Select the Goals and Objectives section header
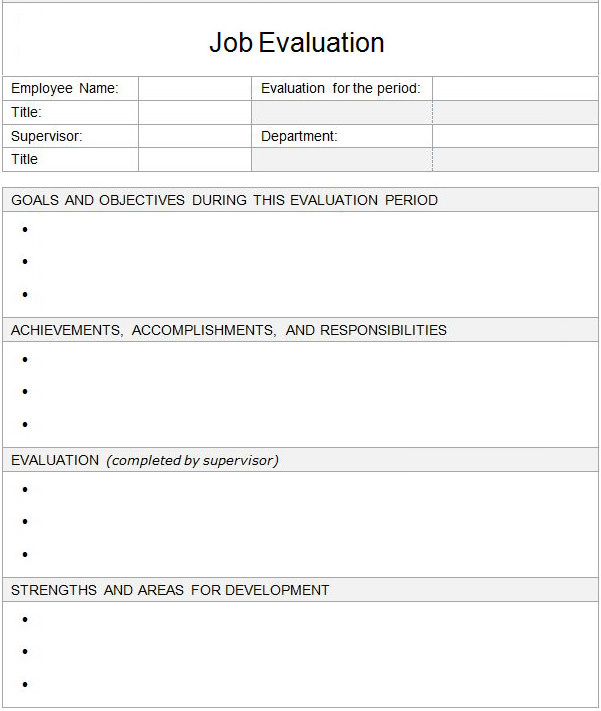The image size is (601, 711). point(225,200)
